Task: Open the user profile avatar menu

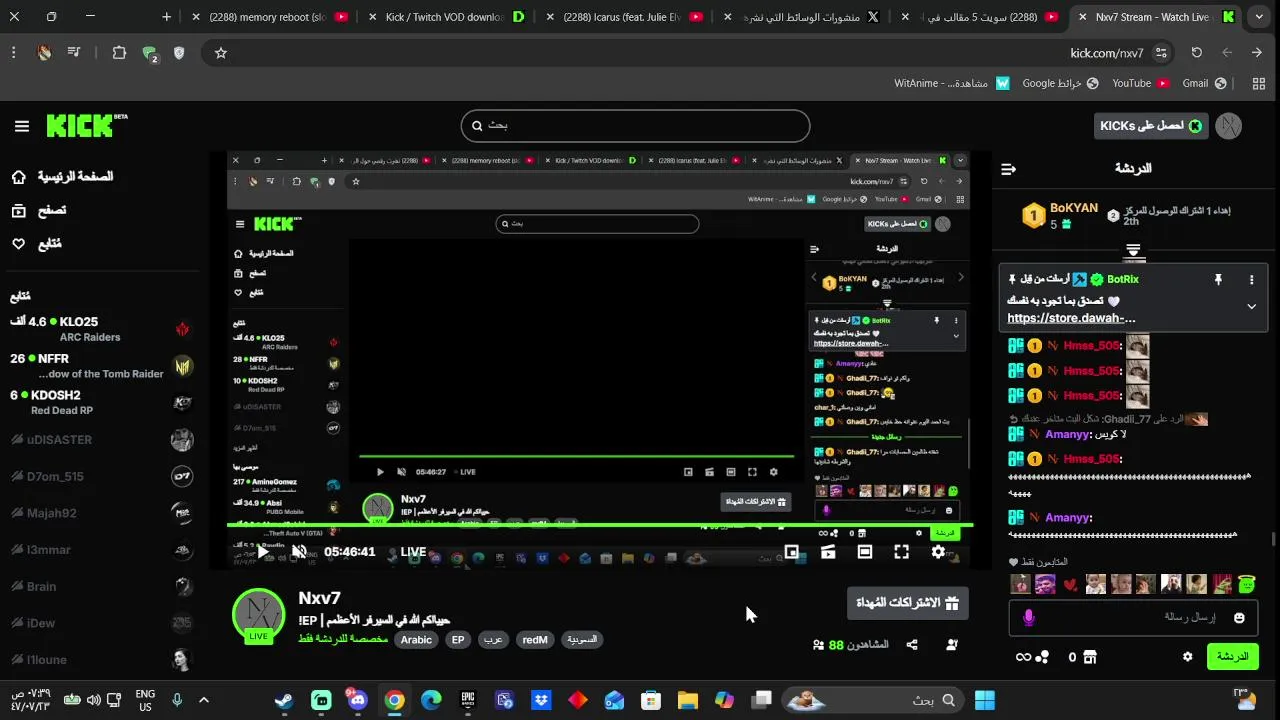Action: click(1228, 126)
